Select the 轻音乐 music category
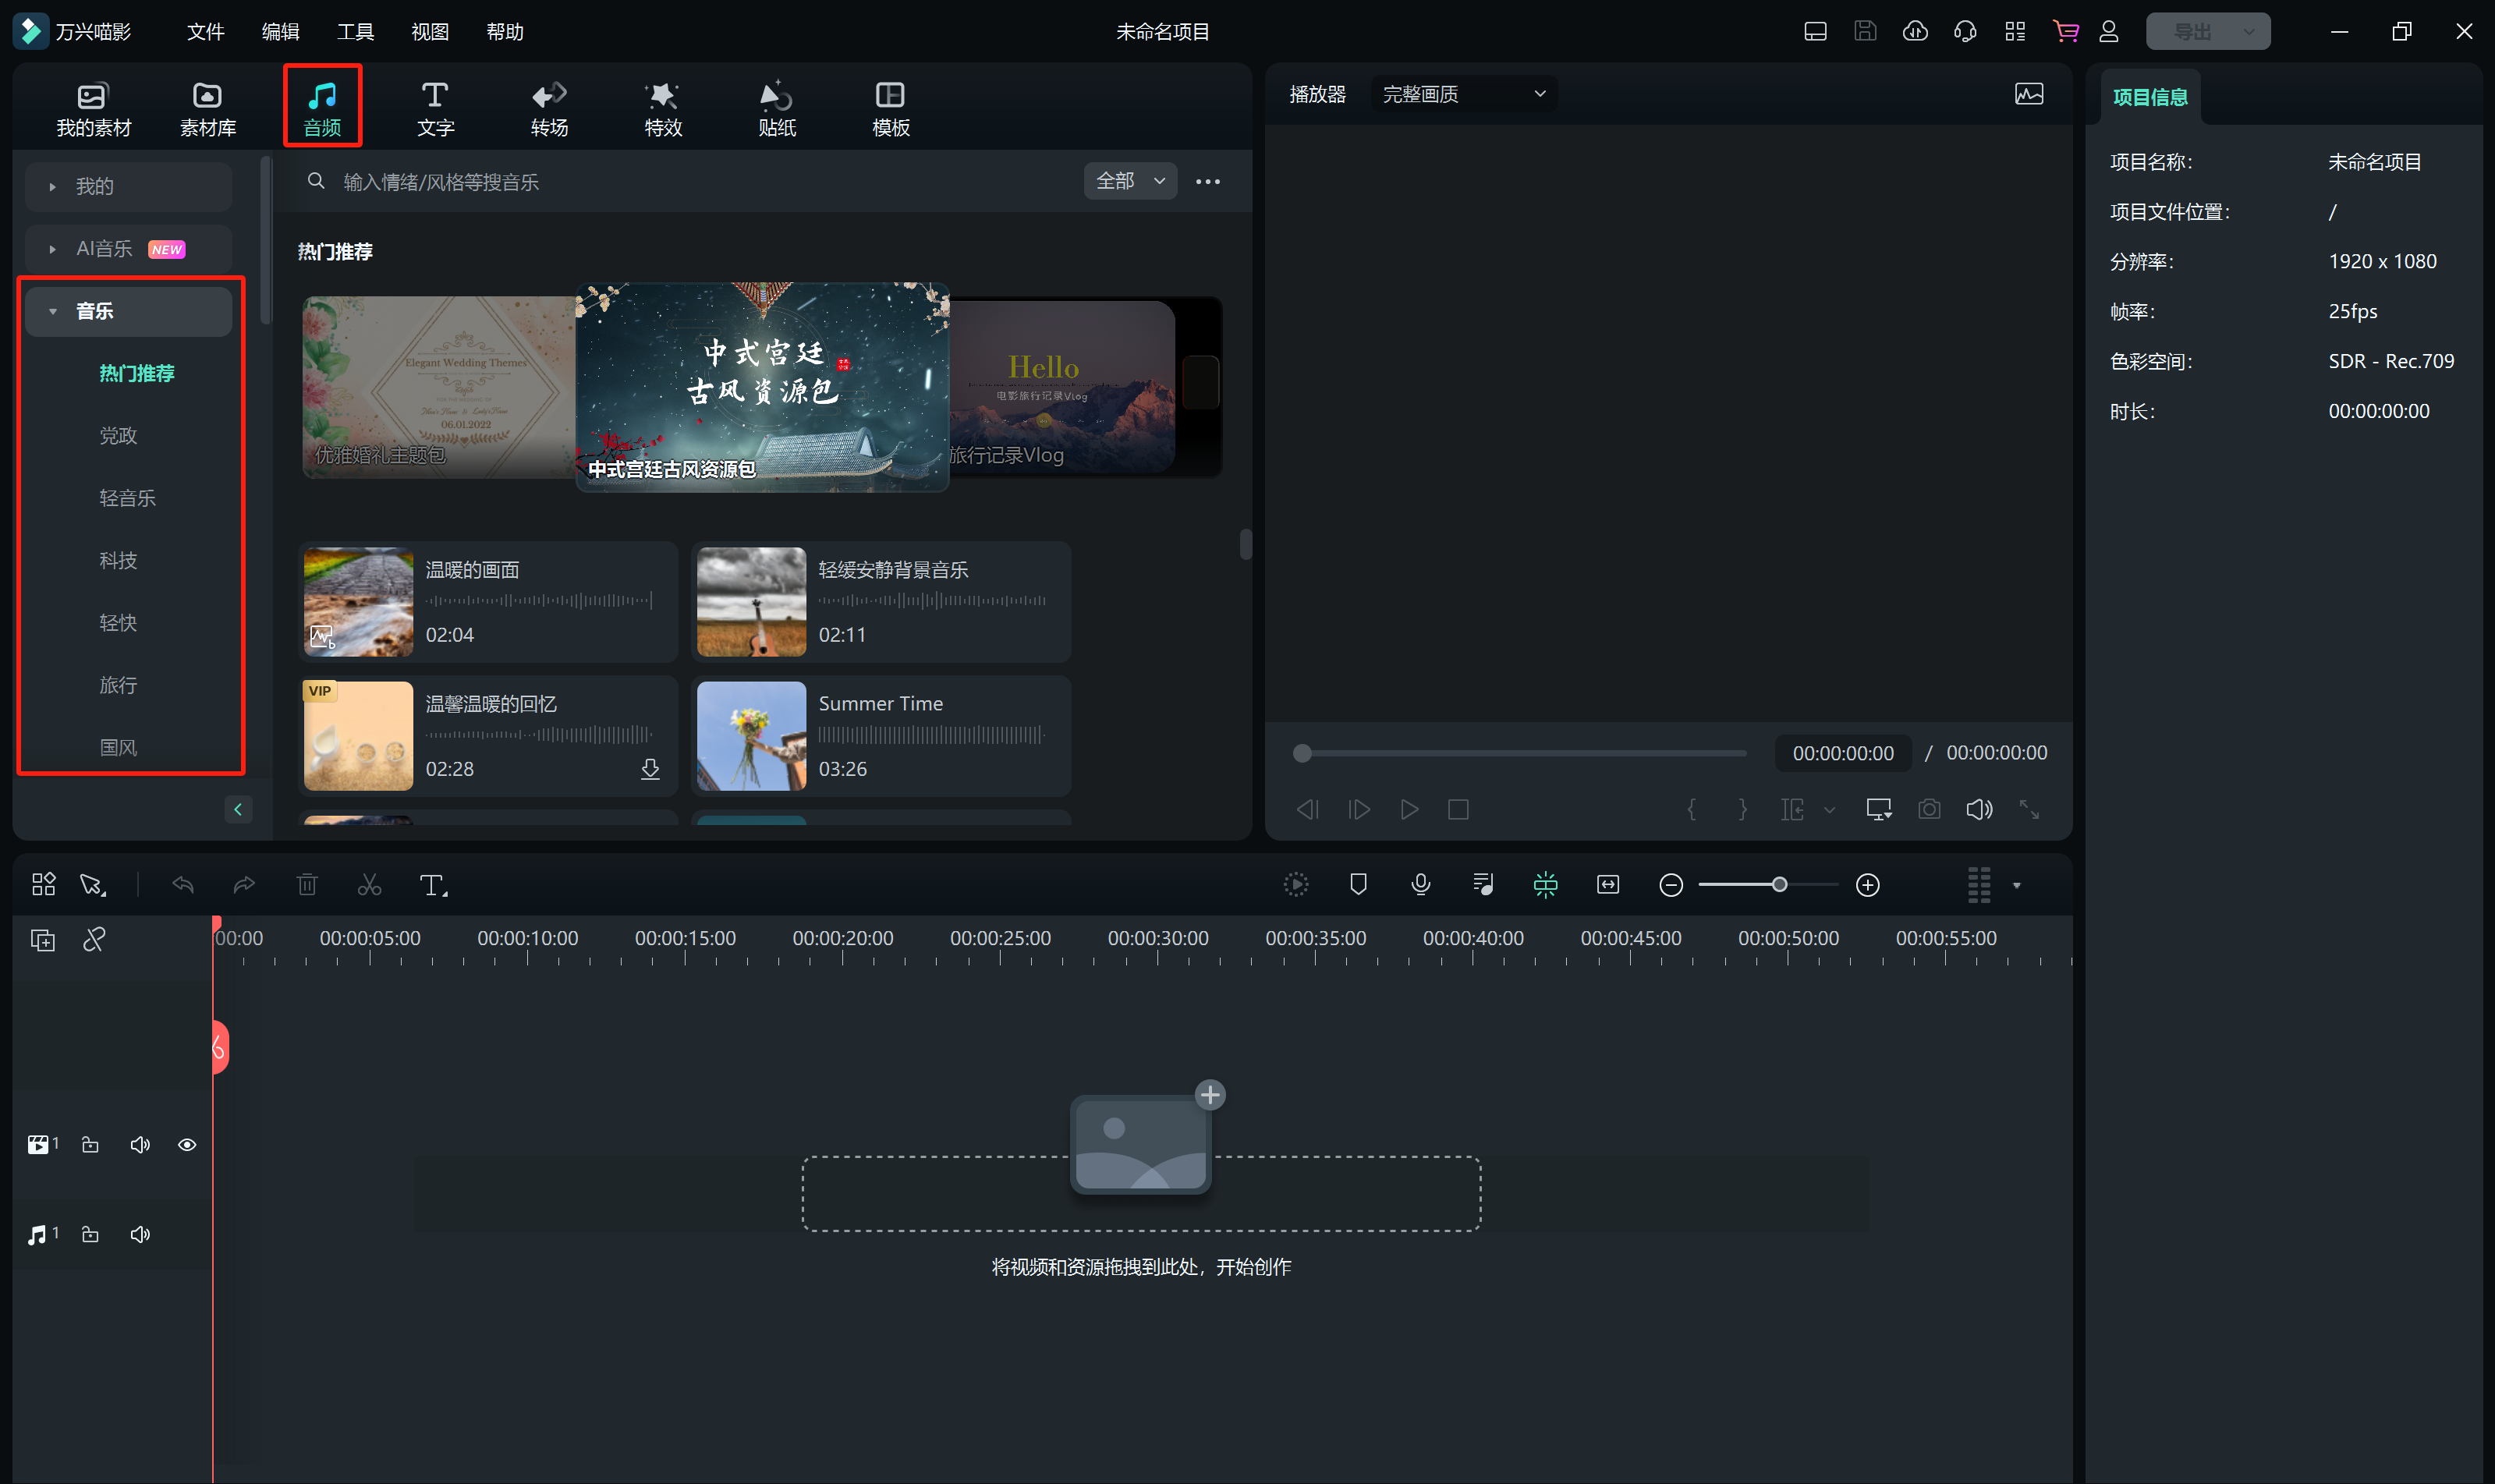The height and width of the screenshot is (1484, 2495). pyautogui.click(x=127, y=498)
